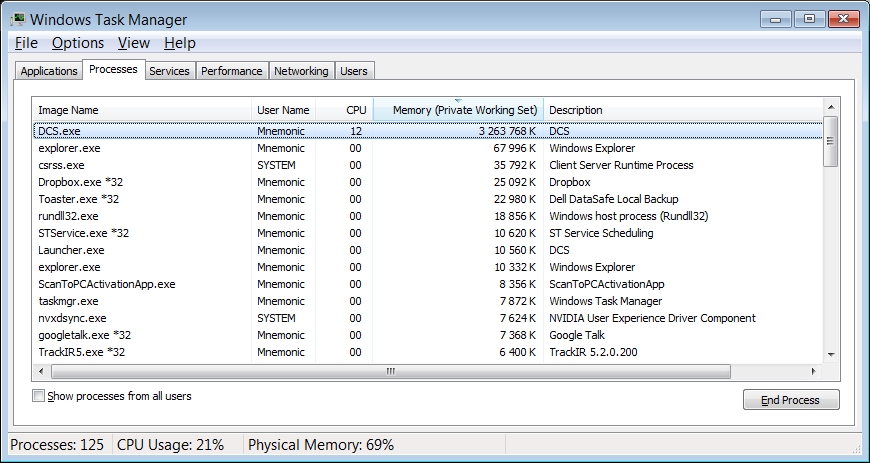Minimize the Windows Task Manager window
870x463 pixels.
[x=776, y=19]
